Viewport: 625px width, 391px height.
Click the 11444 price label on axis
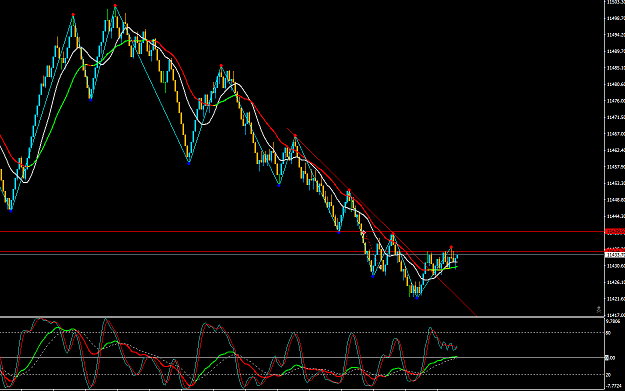point(616,216)
